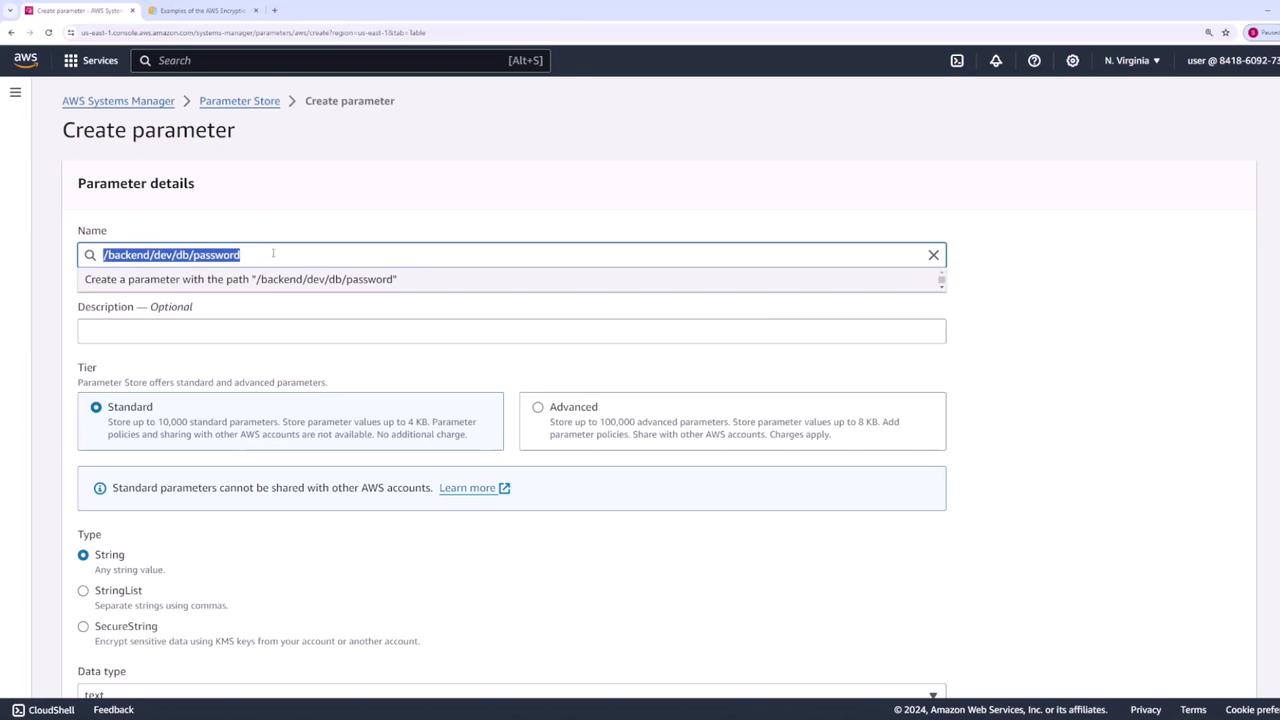Go to the AWS Systems Manager breadcrumb
Viewport: 1280px width, 720px height.
(x=118, y=101)
